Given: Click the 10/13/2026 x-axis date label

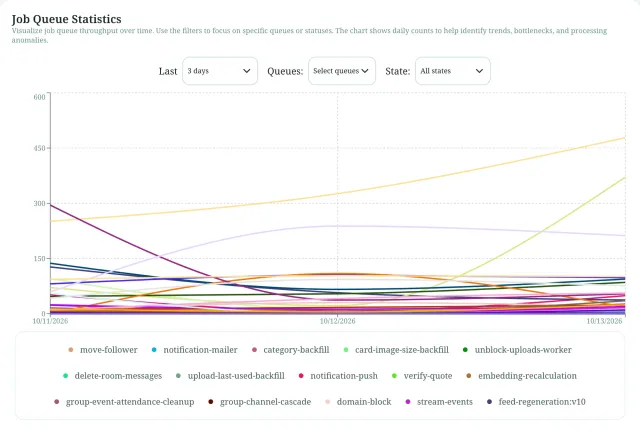Looking at the screenshot, I should pos(604,321).
